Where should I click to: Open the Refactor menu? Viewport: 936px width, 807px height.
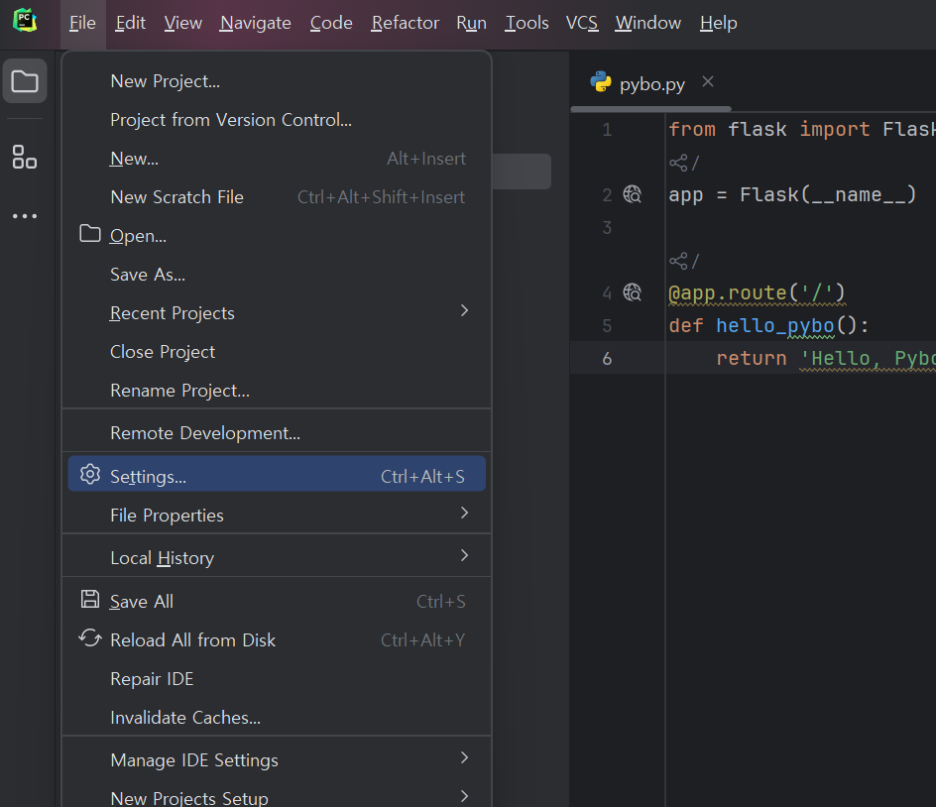[405, 23]
